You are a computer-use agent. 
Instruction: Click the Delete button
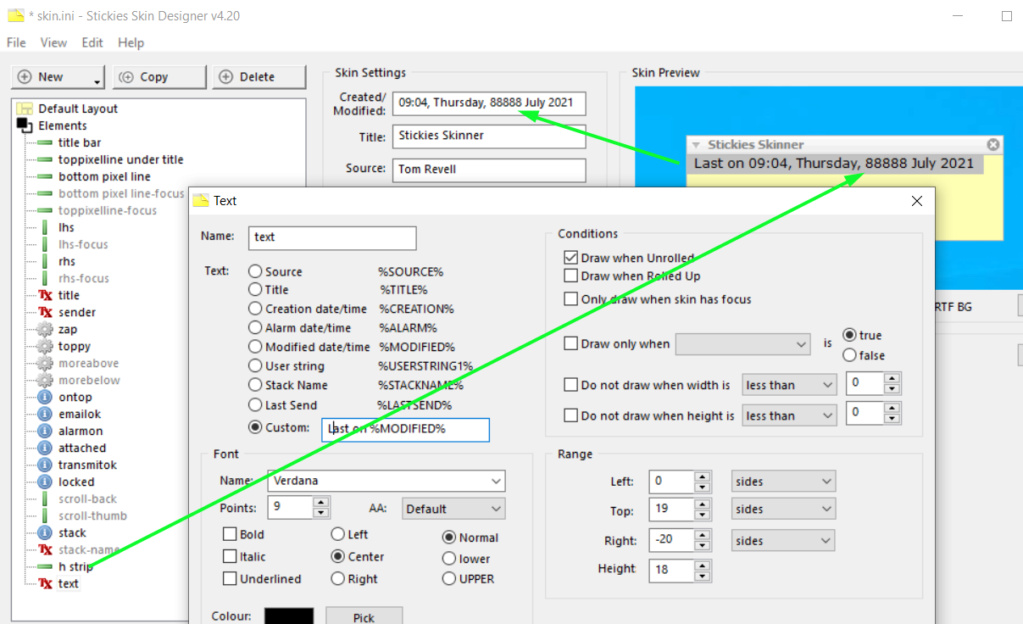(x=259, y=77)
